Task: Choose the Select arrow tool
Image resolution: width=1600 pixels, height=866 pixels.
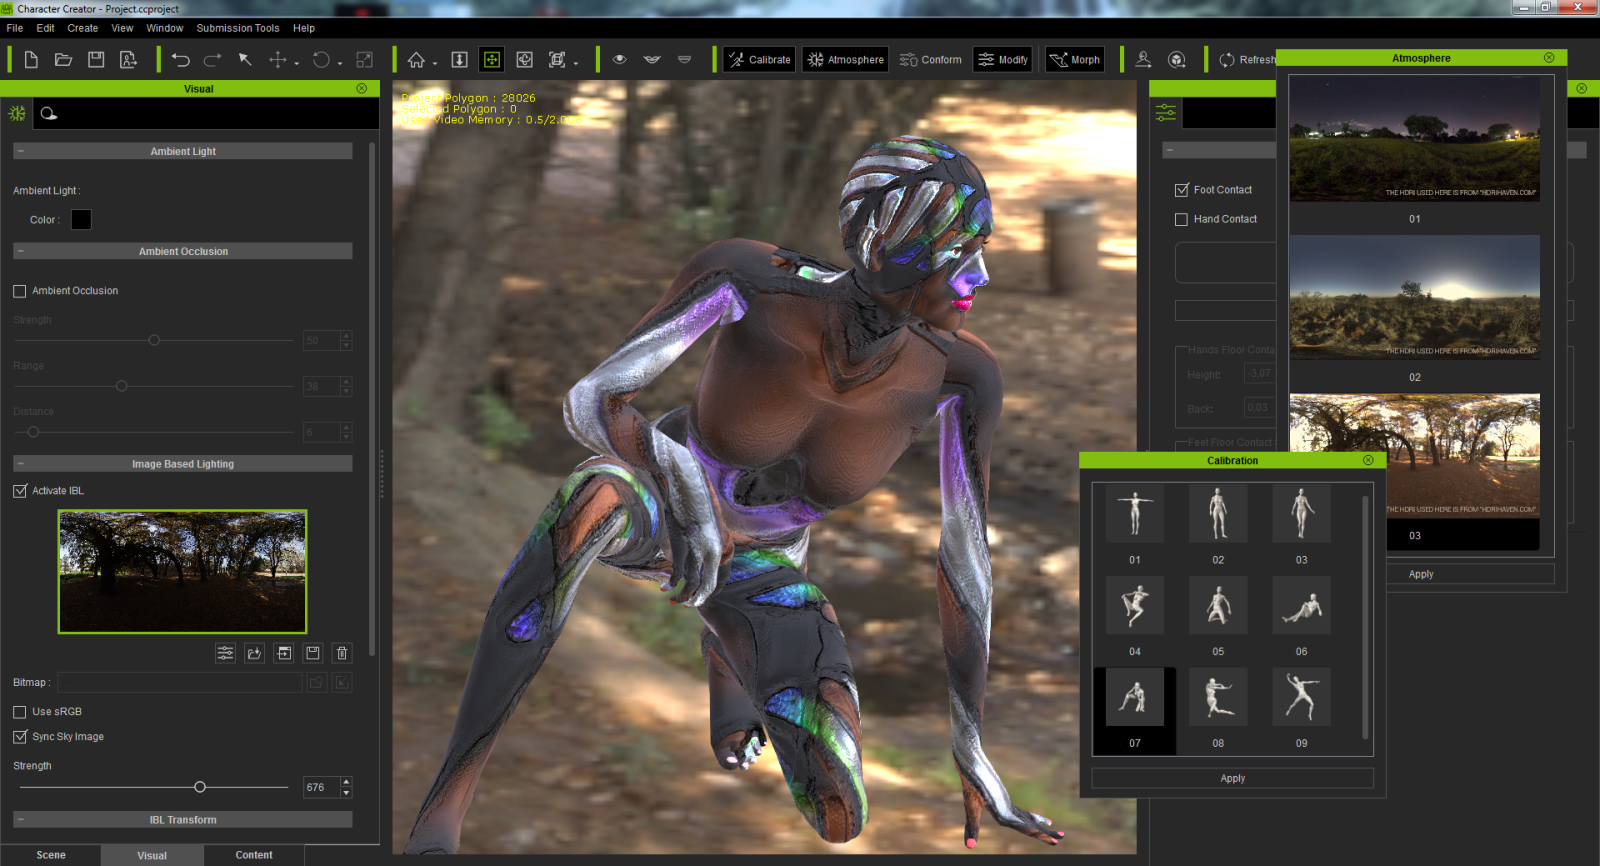Action: (x=245, y=60)
